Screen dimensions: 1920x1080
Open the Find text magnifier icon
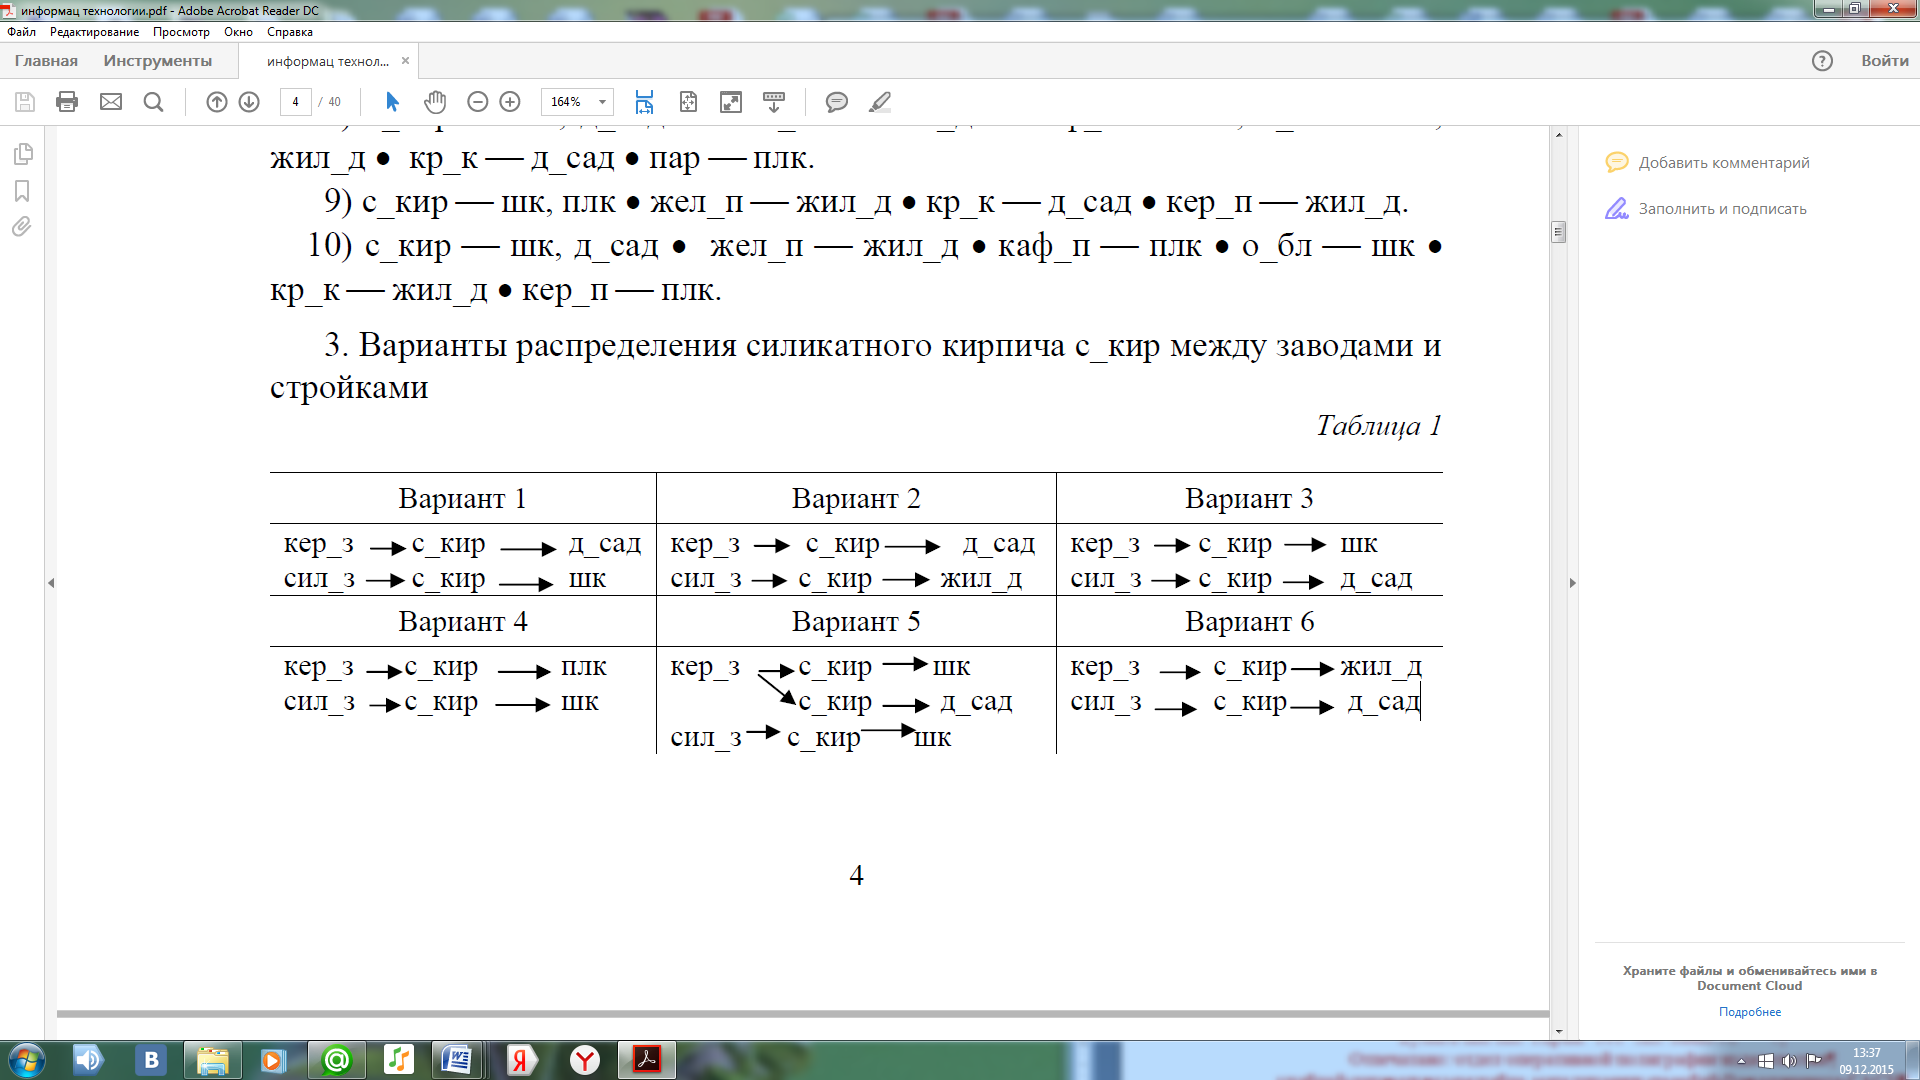click(x=153, y=102)
